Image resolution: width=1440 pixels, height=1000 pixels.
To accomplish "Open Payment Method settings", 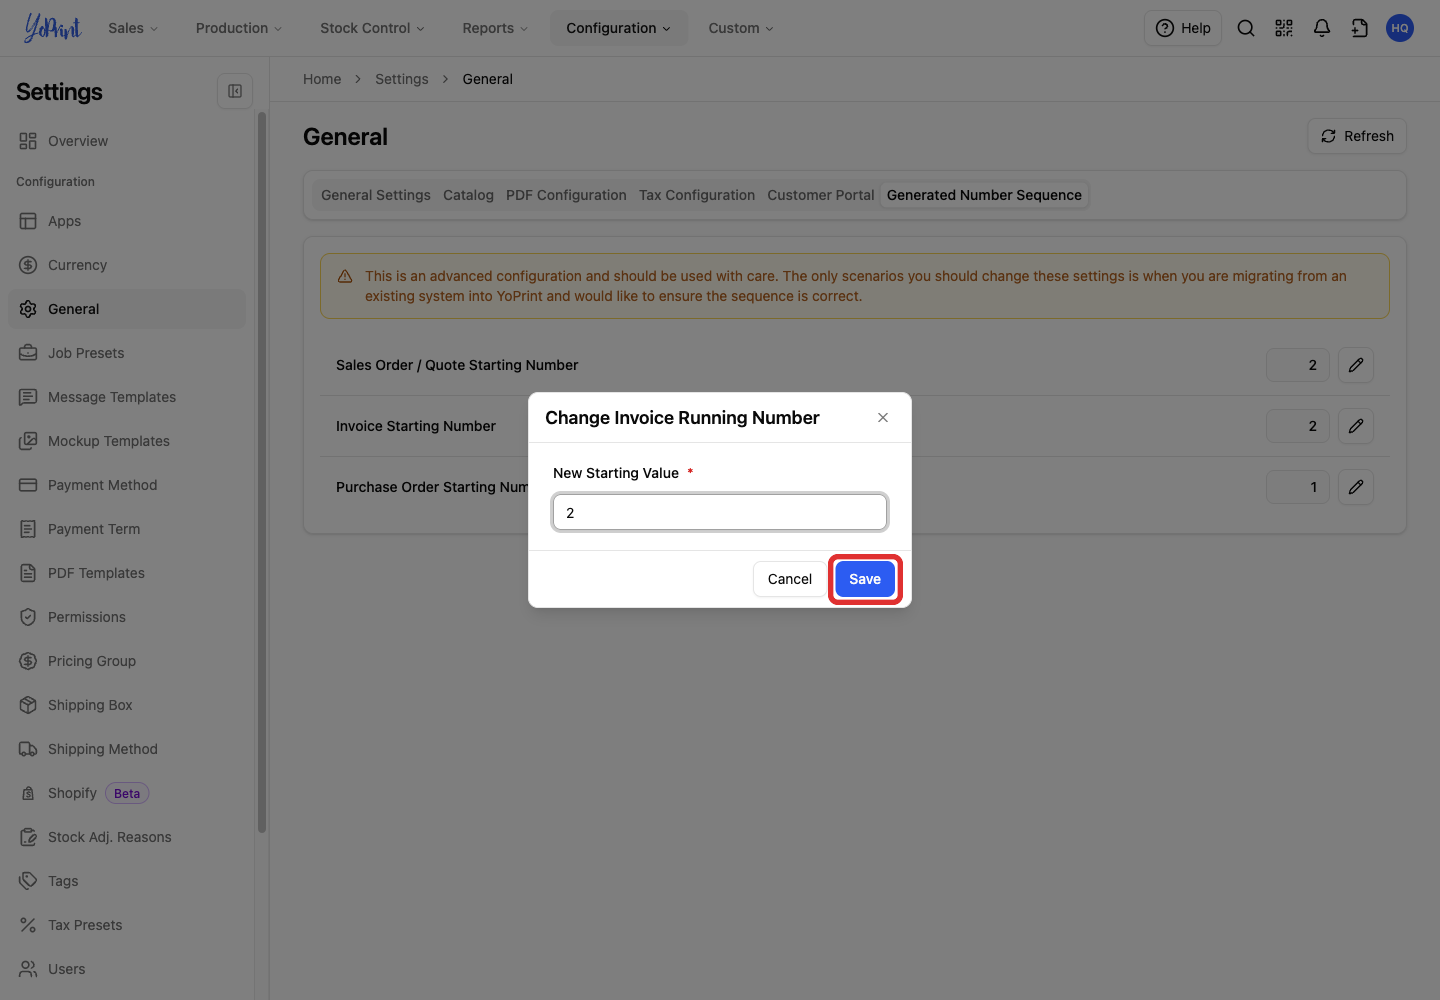I will (127, 485).
